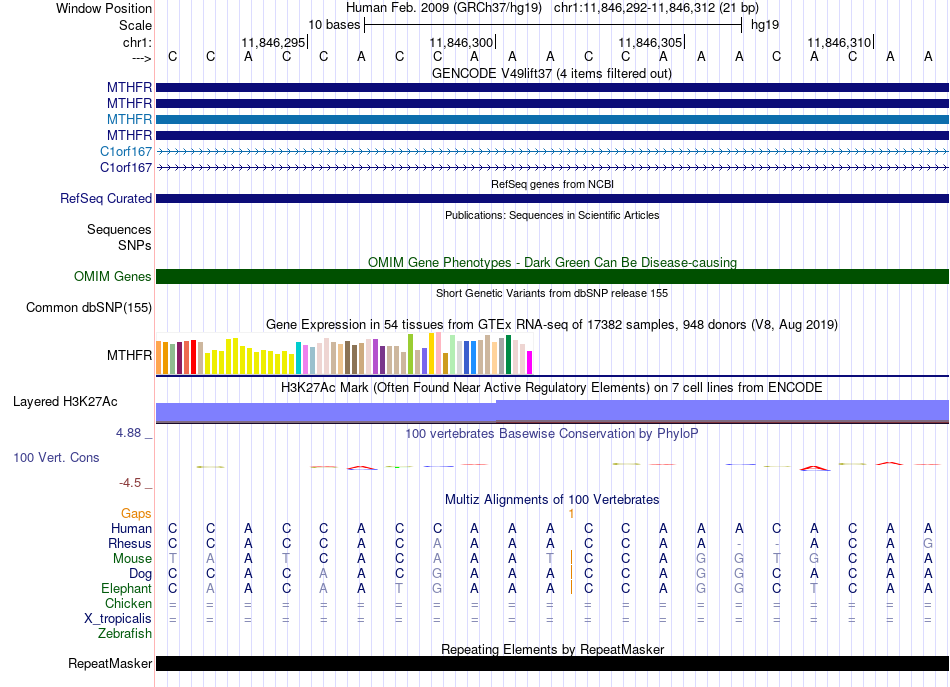Open the dark-blue C1orf167 gene label
Viewport: 950px width, 687px height.
[x=126, y=167]
